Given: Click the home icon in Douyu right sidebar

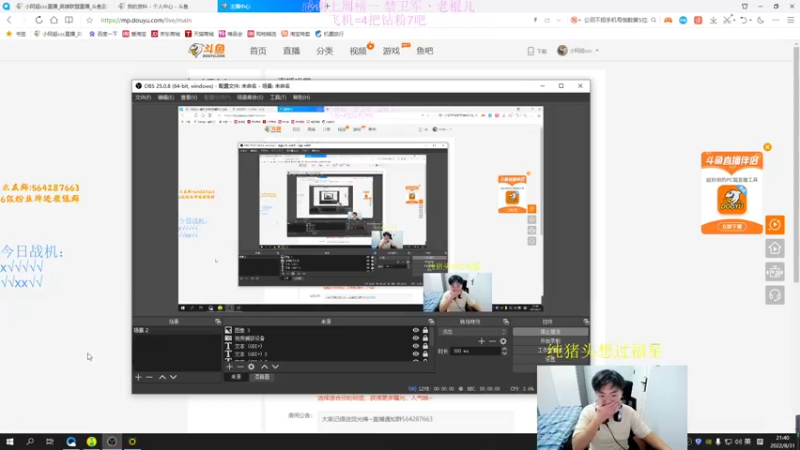Looking at the screenshot, I should [774, 248].
